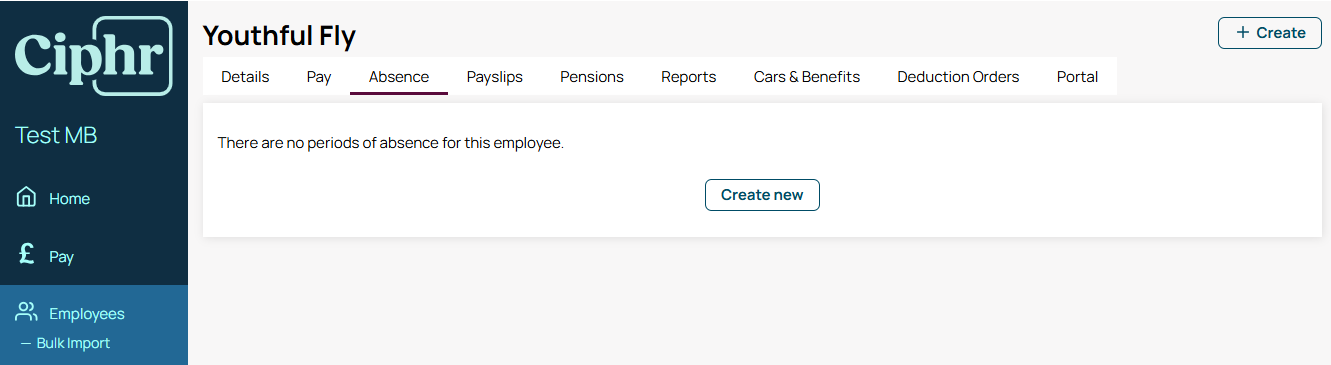View the Reports tab
The height and width of the screenshot is (365, 1331).
[x=689, y=77]
